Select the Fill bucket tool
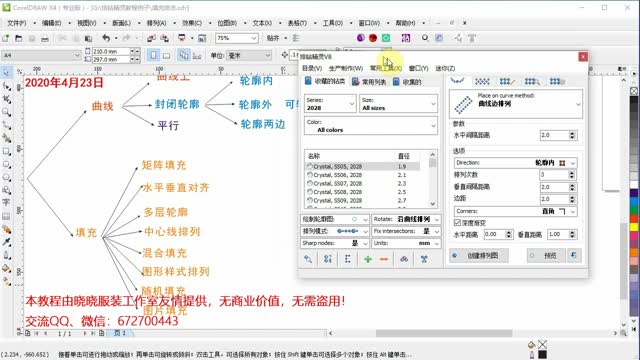 [6, 268]
